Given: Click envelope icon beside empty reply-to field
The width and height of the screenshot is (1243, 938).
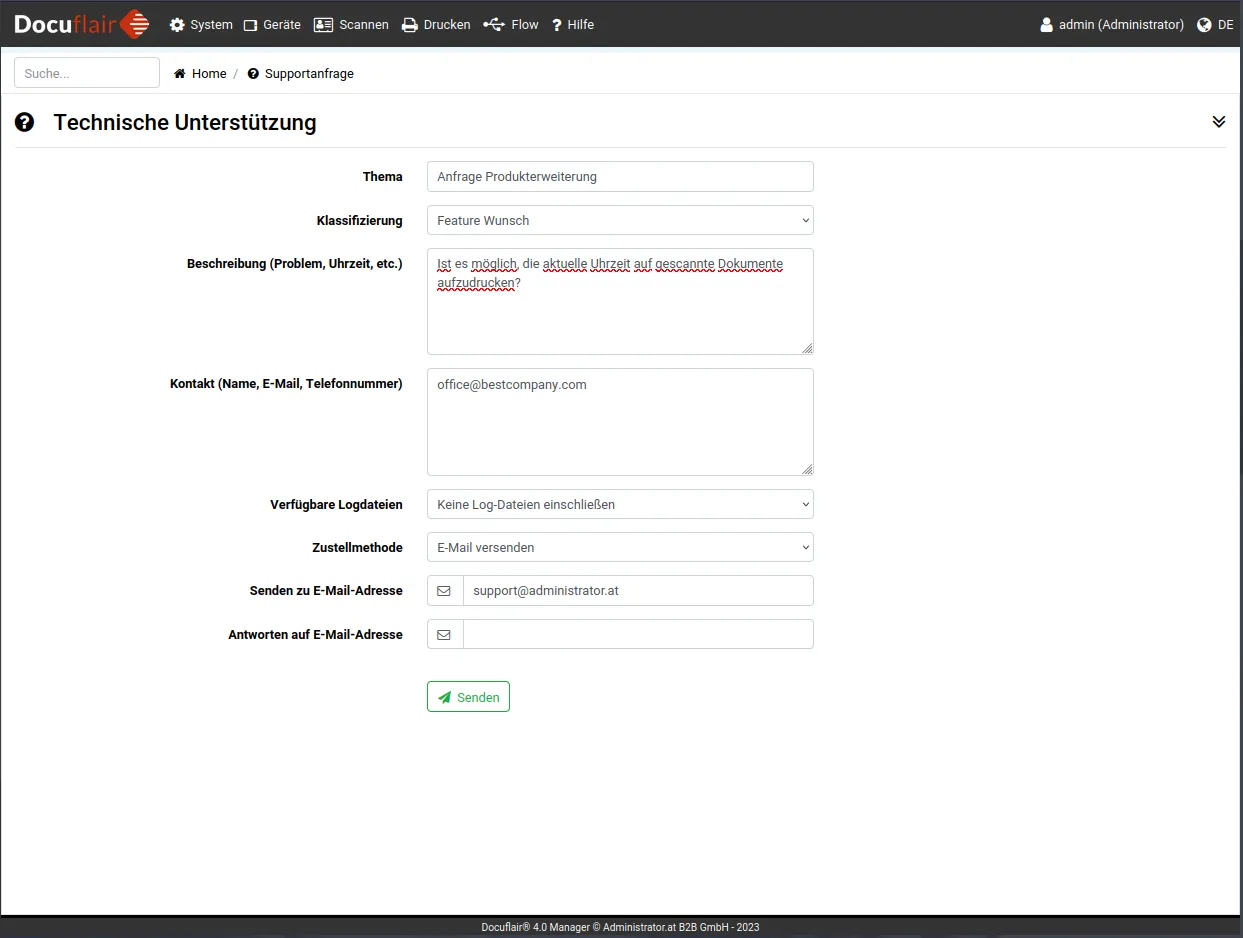Looking at the screenshot, I should click(445, 635).
